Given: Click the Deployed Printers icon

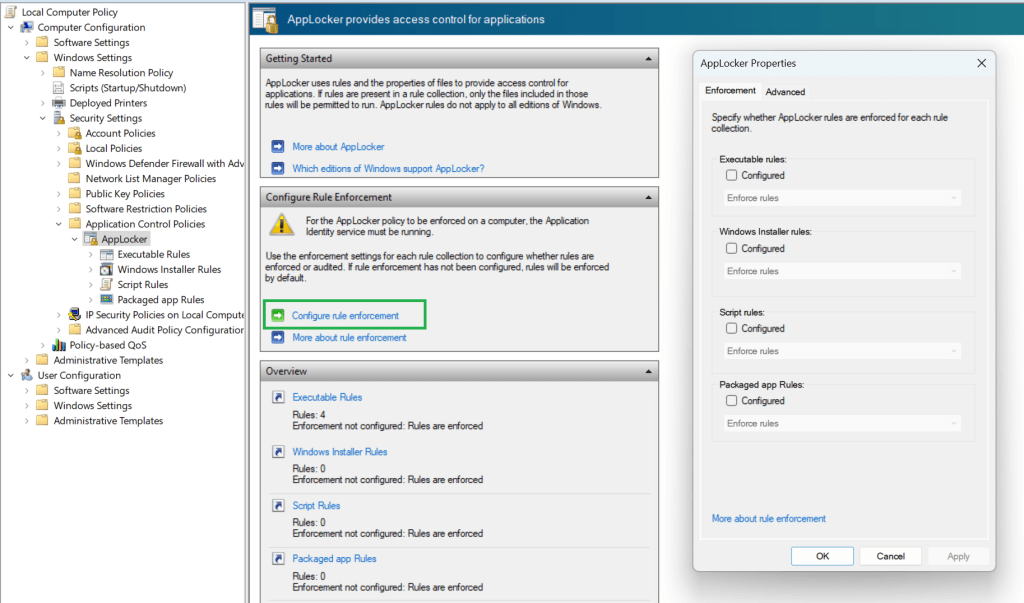Looking at the screenshot, I should pos(59,103).
